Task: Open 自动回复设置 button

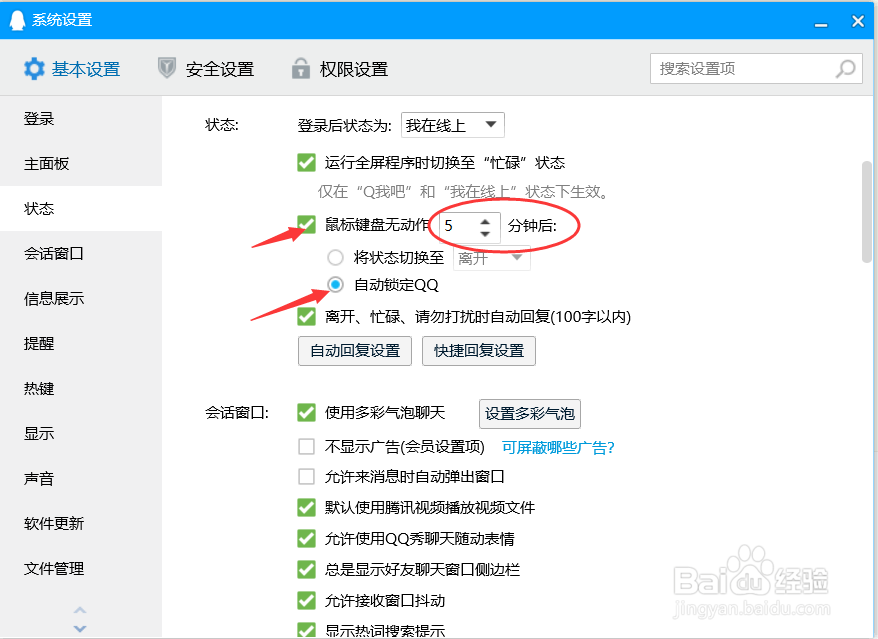Action: coord(355,351)
